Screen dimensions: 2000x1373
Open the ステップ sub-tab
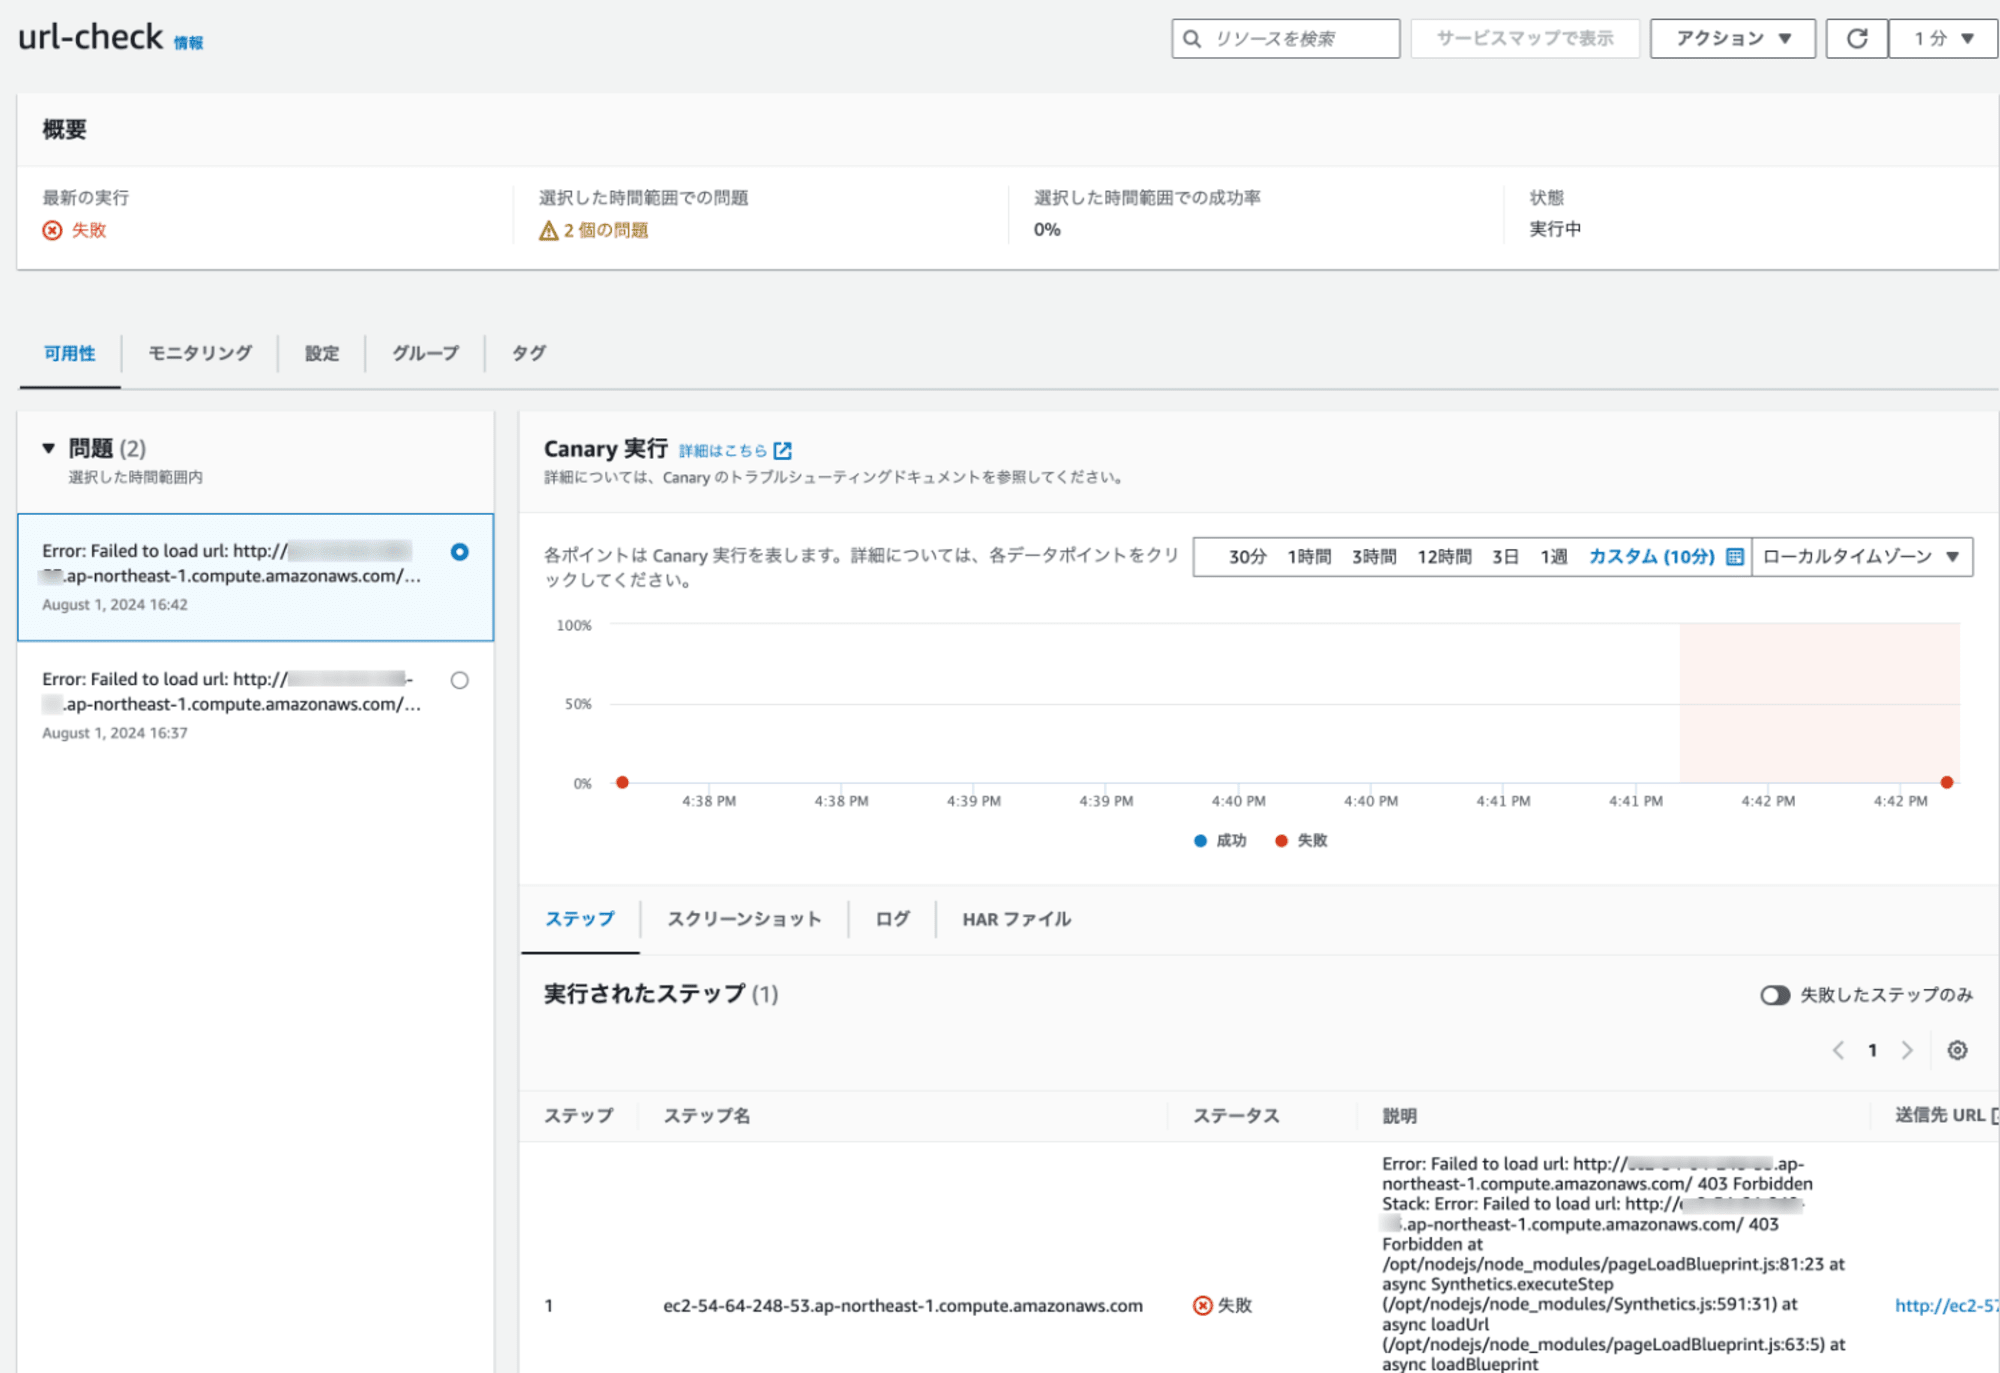click(x=580, y=919)
